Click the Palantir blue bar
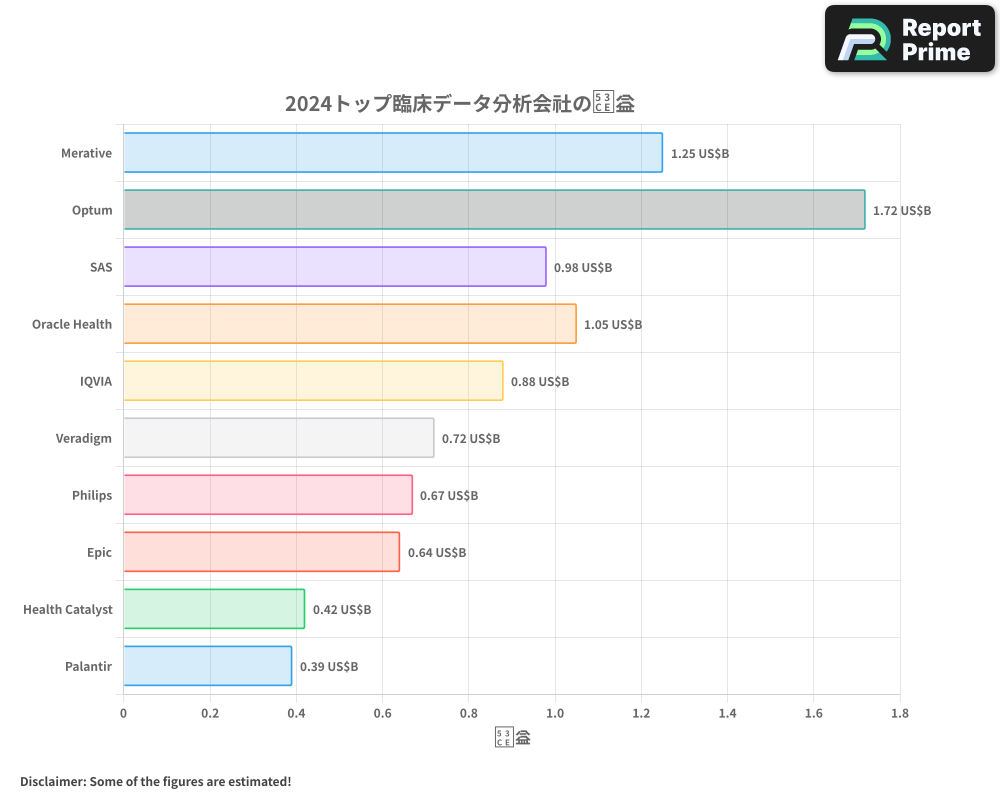This screenshot has width=1000, height=800. click(x=207, y=666)
